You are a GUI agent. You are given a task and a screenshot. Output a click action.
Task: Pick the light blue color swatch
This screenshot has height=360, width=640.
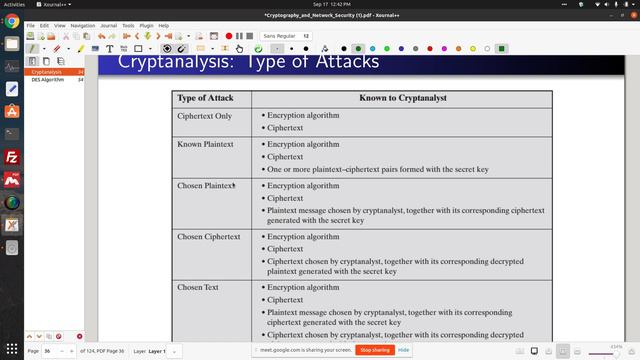point(372,49)
